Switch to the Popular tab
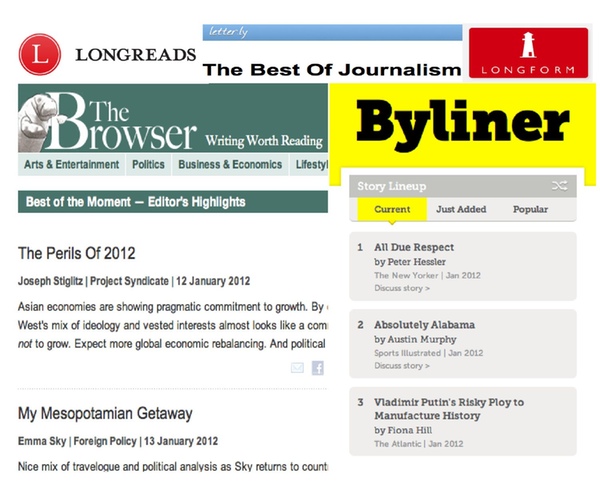This screenshot has height=485, width=600. pyautogui.click(x=530, y=209)
